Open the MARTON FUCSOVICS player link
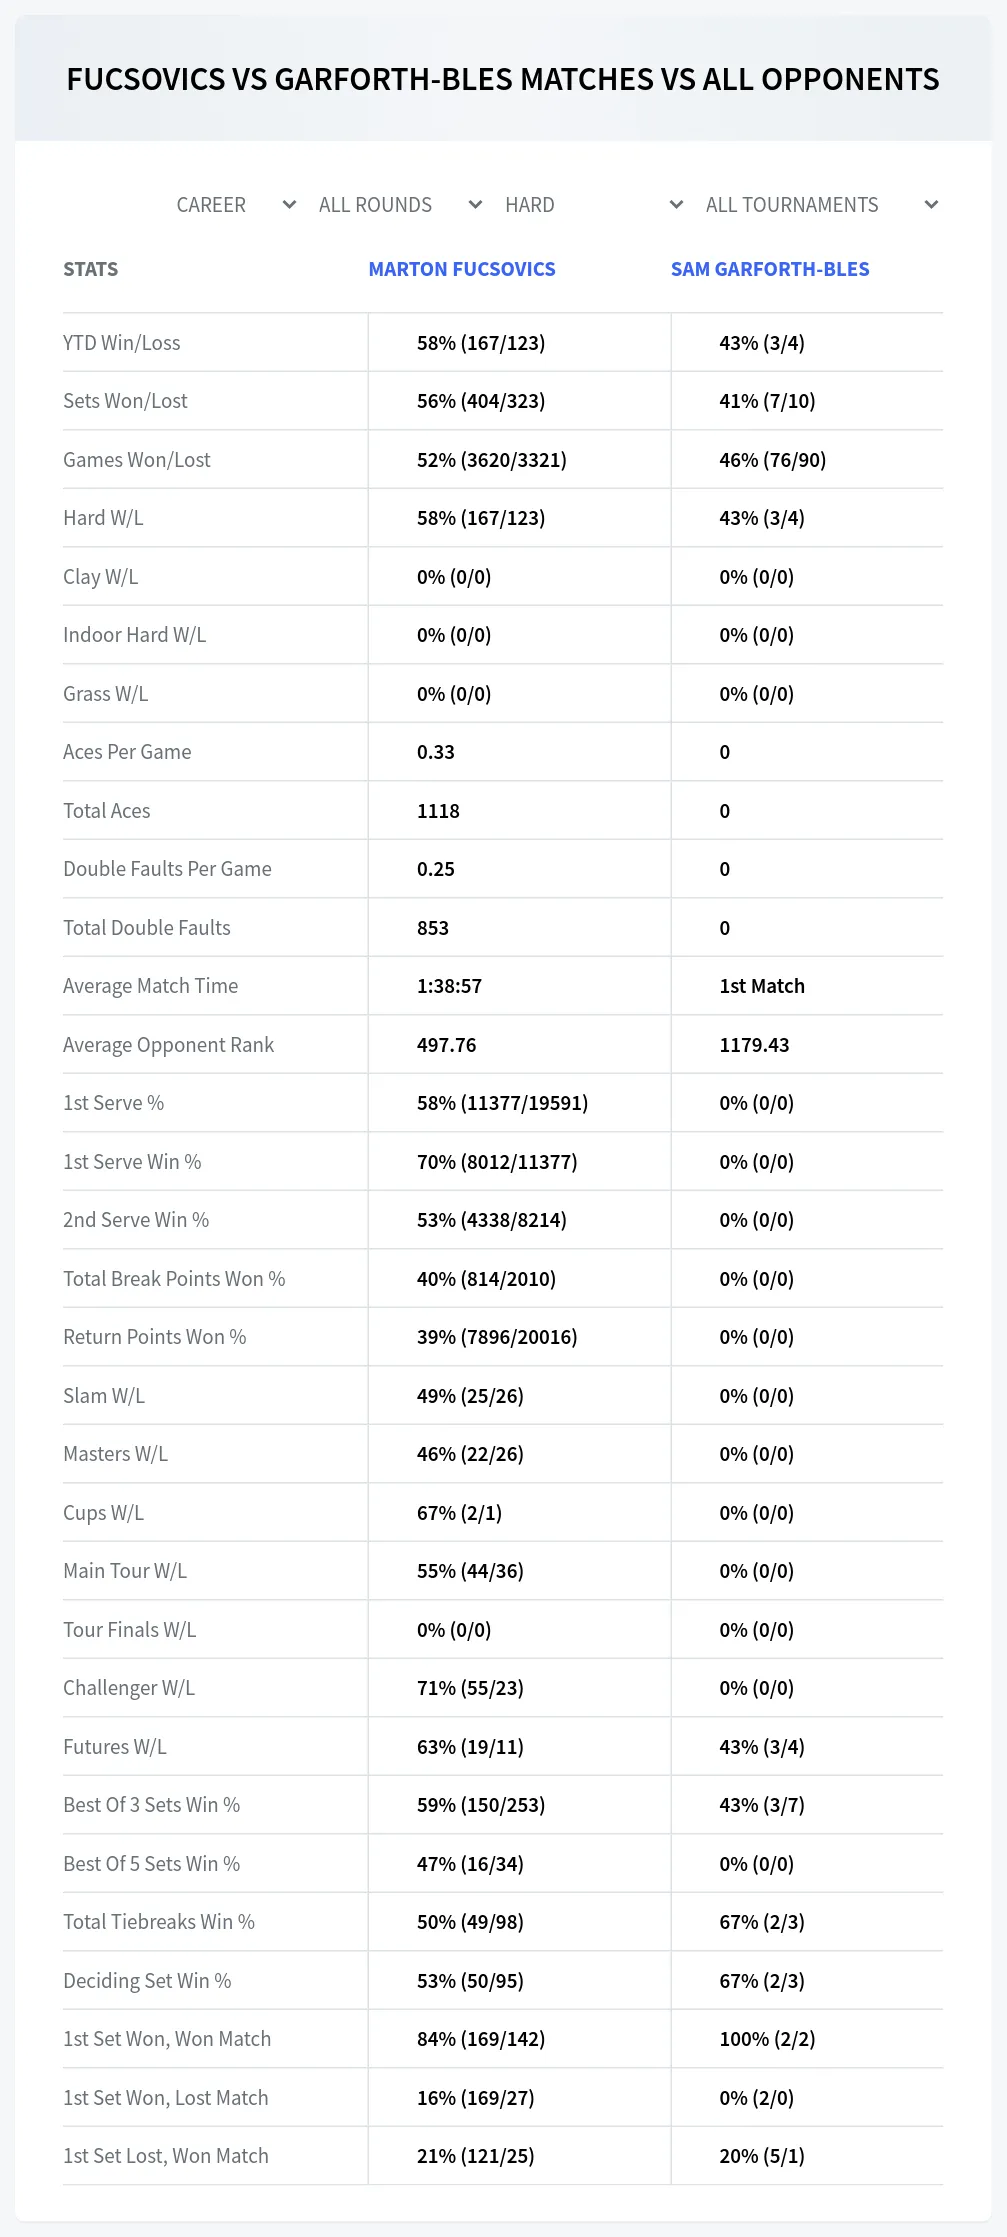 tap(462, 269)
